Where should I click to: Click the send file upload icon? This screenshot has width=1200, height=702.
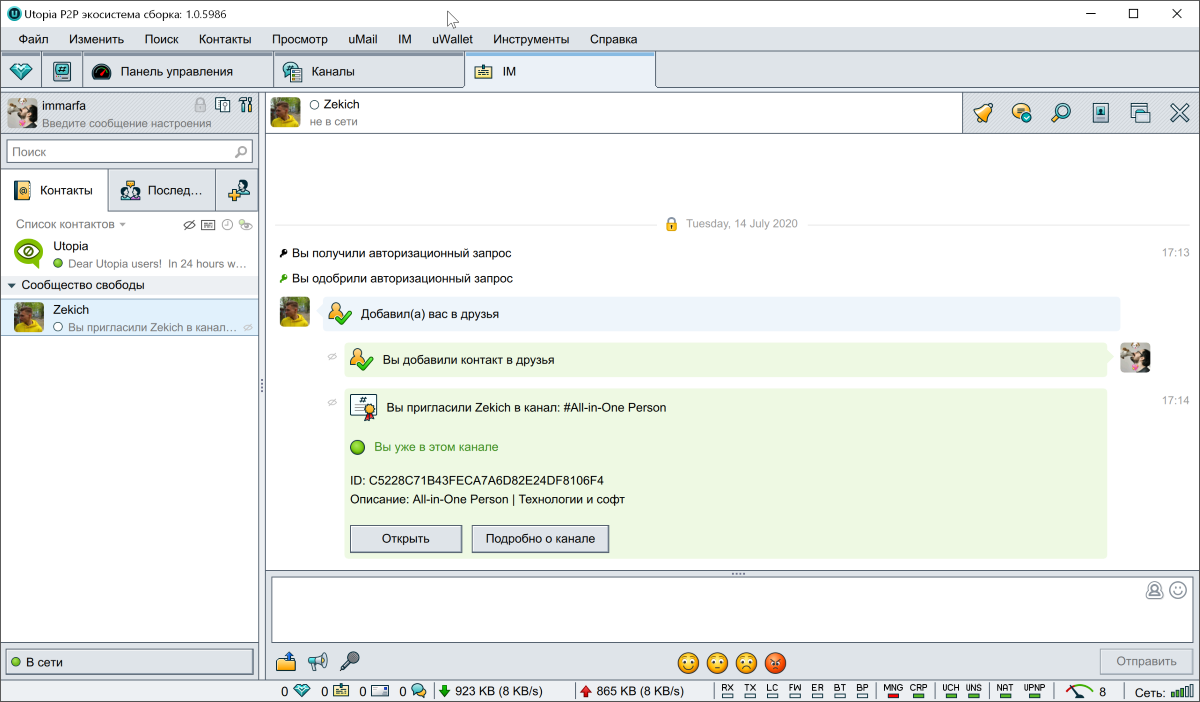coord(286,661)
